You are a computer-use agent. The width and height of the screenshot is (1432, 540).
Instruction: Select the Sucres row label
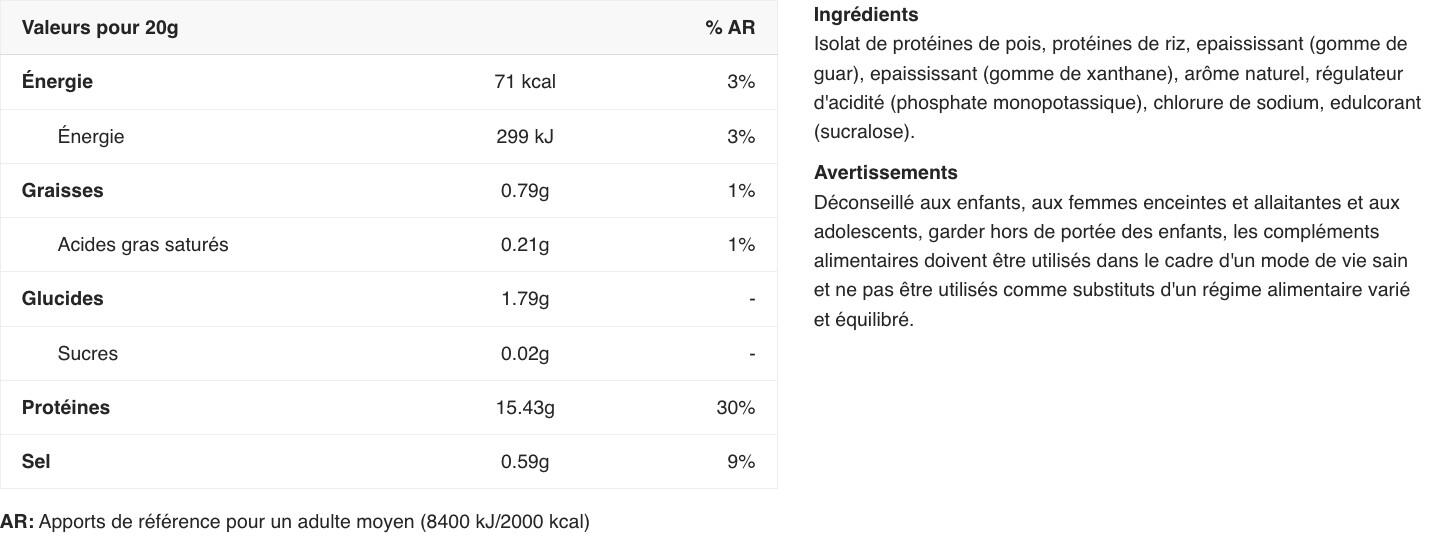[x=88, y=353]
